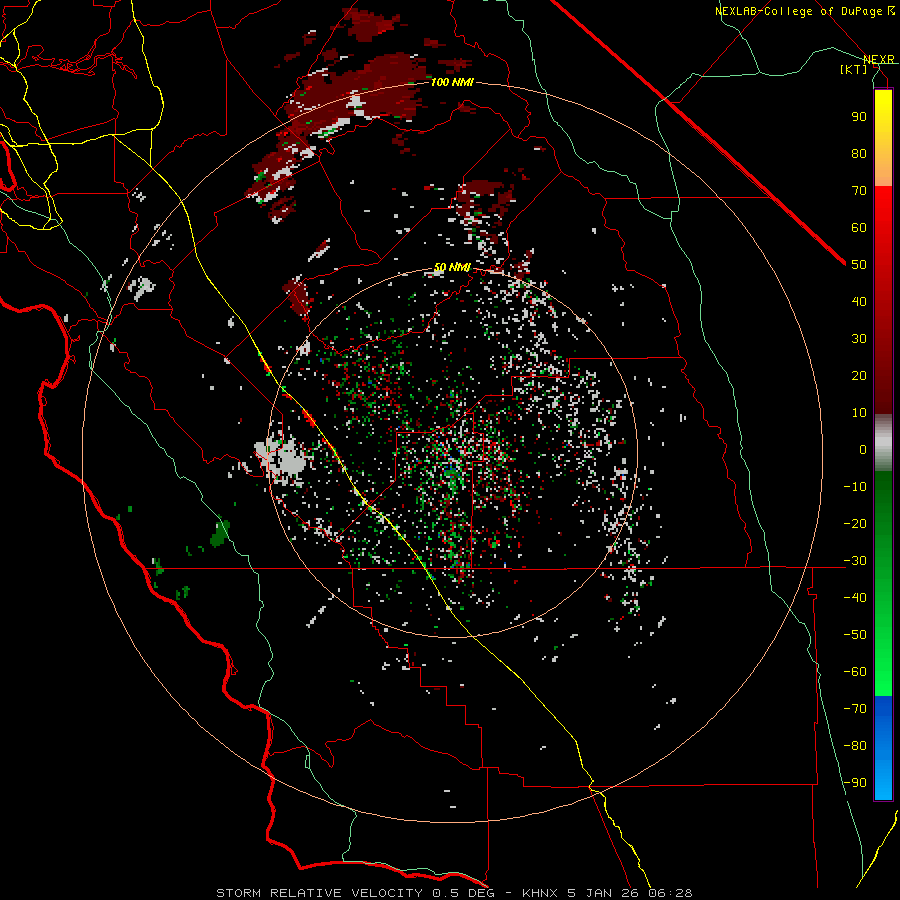Image resolution: width=900 pixels, height=900 pixels.
Task: Click the '70' value on the velocity scale
Action: pyautogui.click(x=859, y=191)
